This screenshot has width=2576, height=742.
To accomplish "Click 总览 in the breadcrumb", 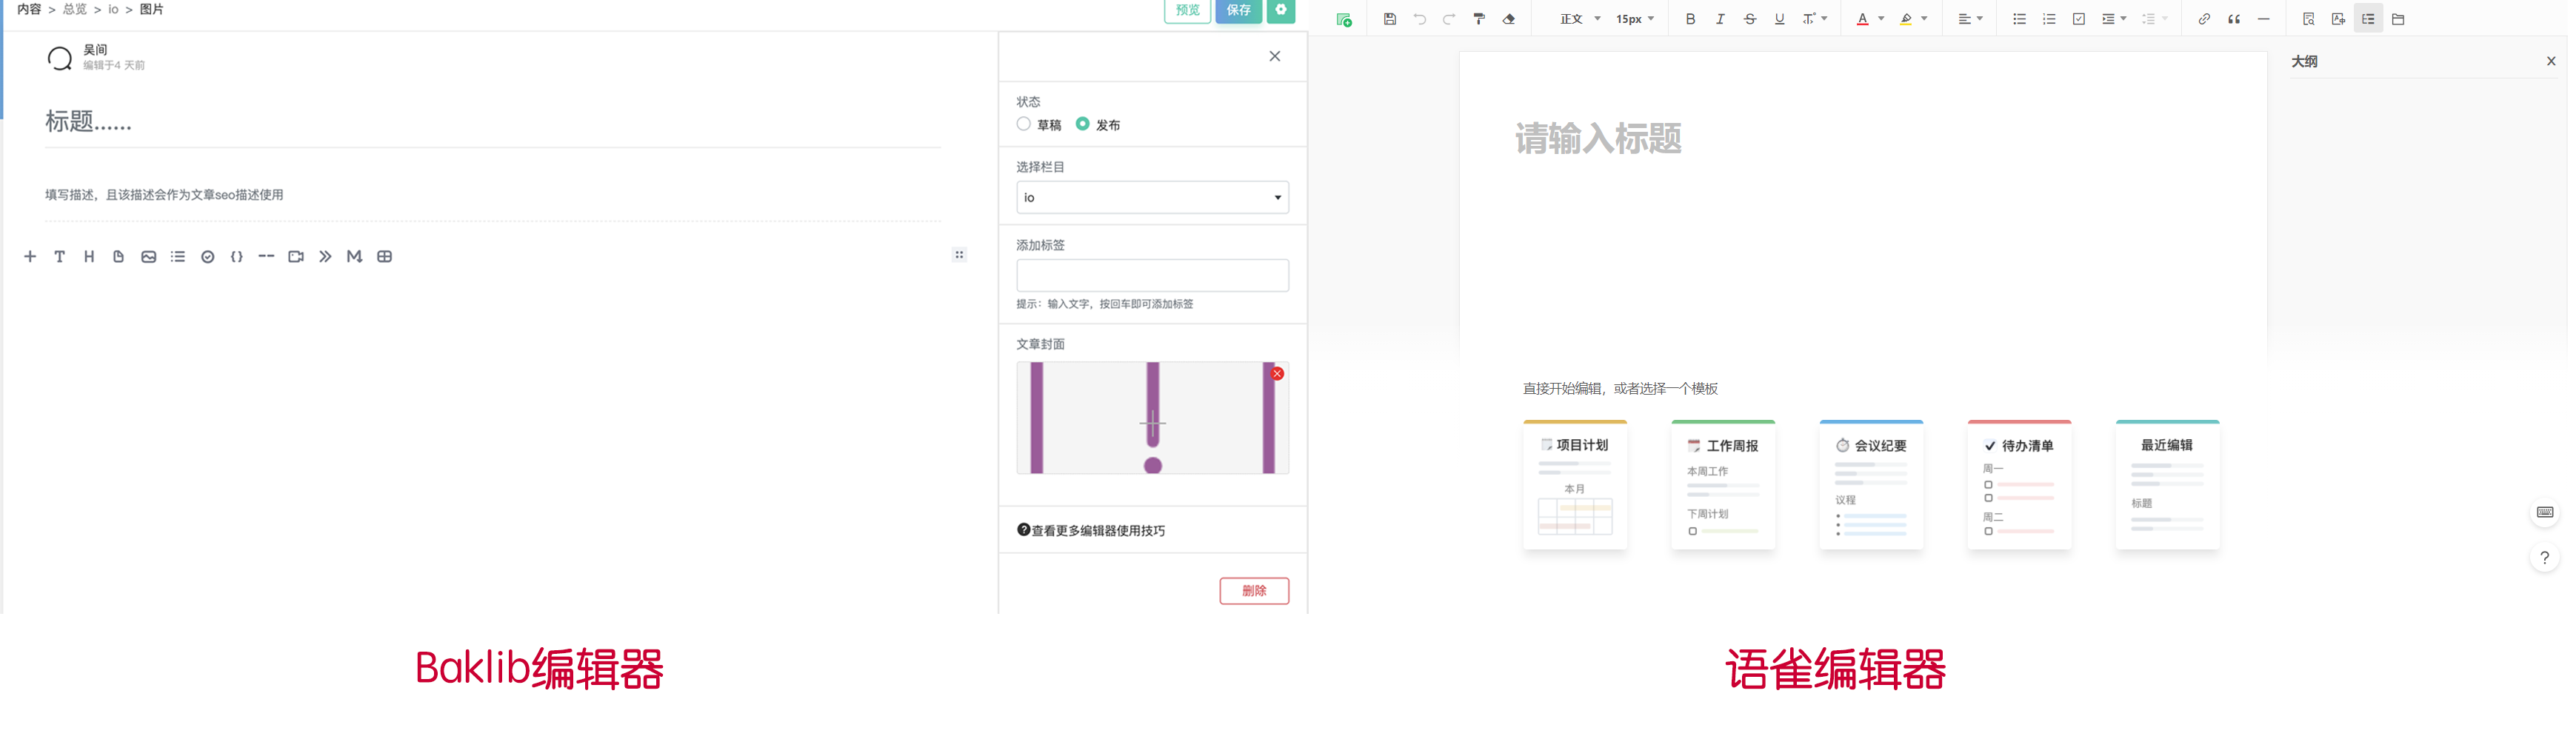I will pos(75,9).
